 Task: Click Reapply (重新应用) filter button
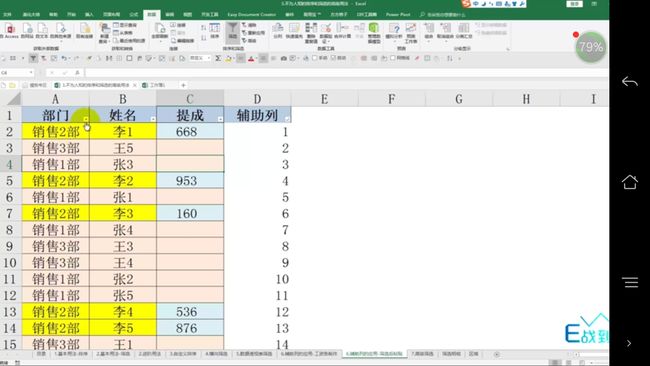[253, 33]
